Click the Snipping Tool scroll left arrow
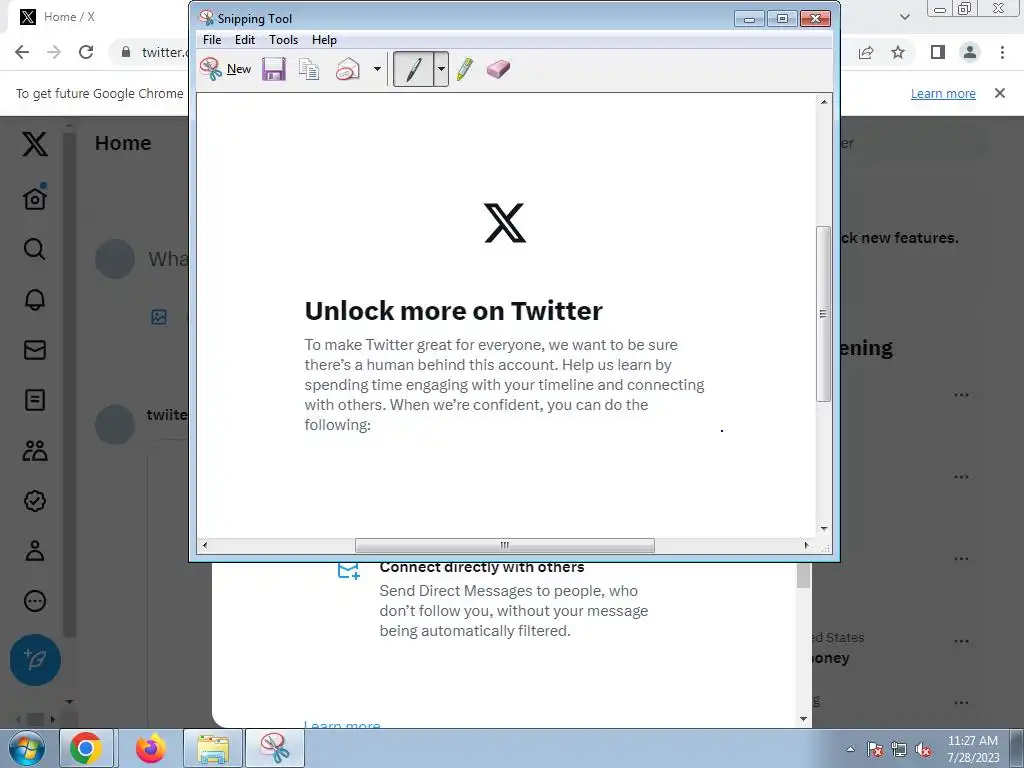Screen dimensions: 1024x768 click(x=205, y=545)
